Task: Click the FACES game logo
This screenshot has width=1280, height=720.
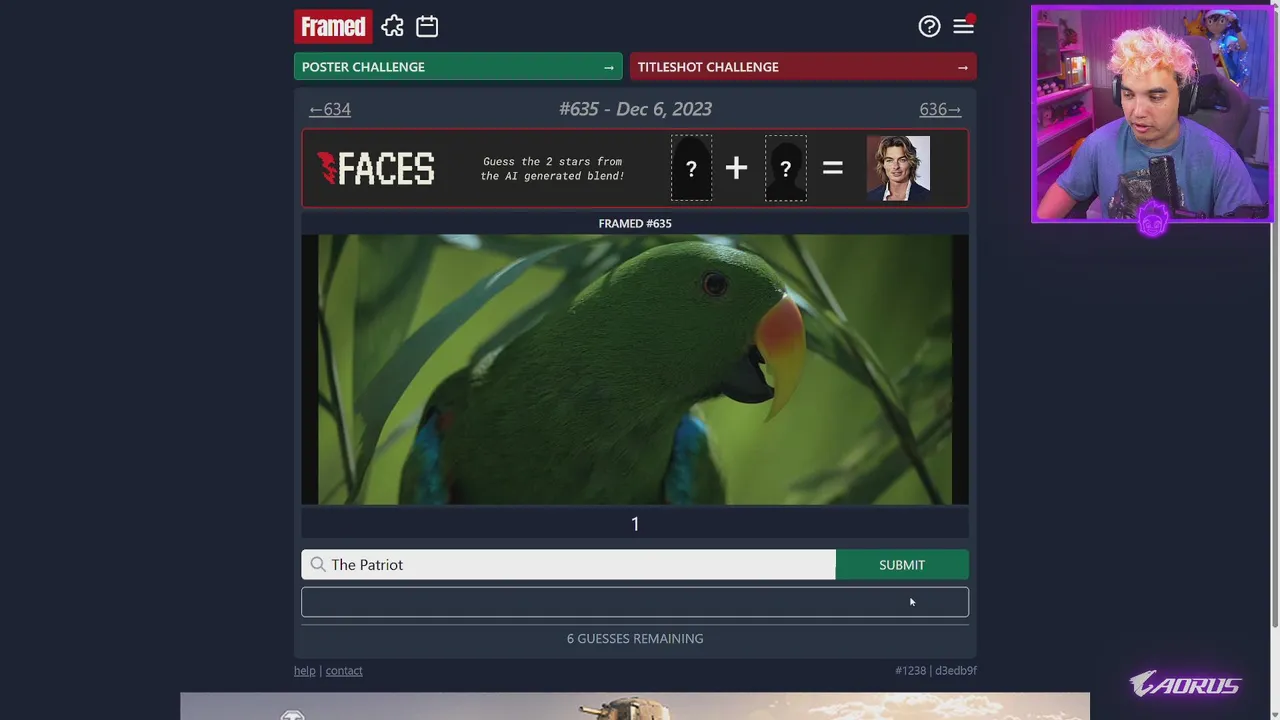Action: coord(376,168)
